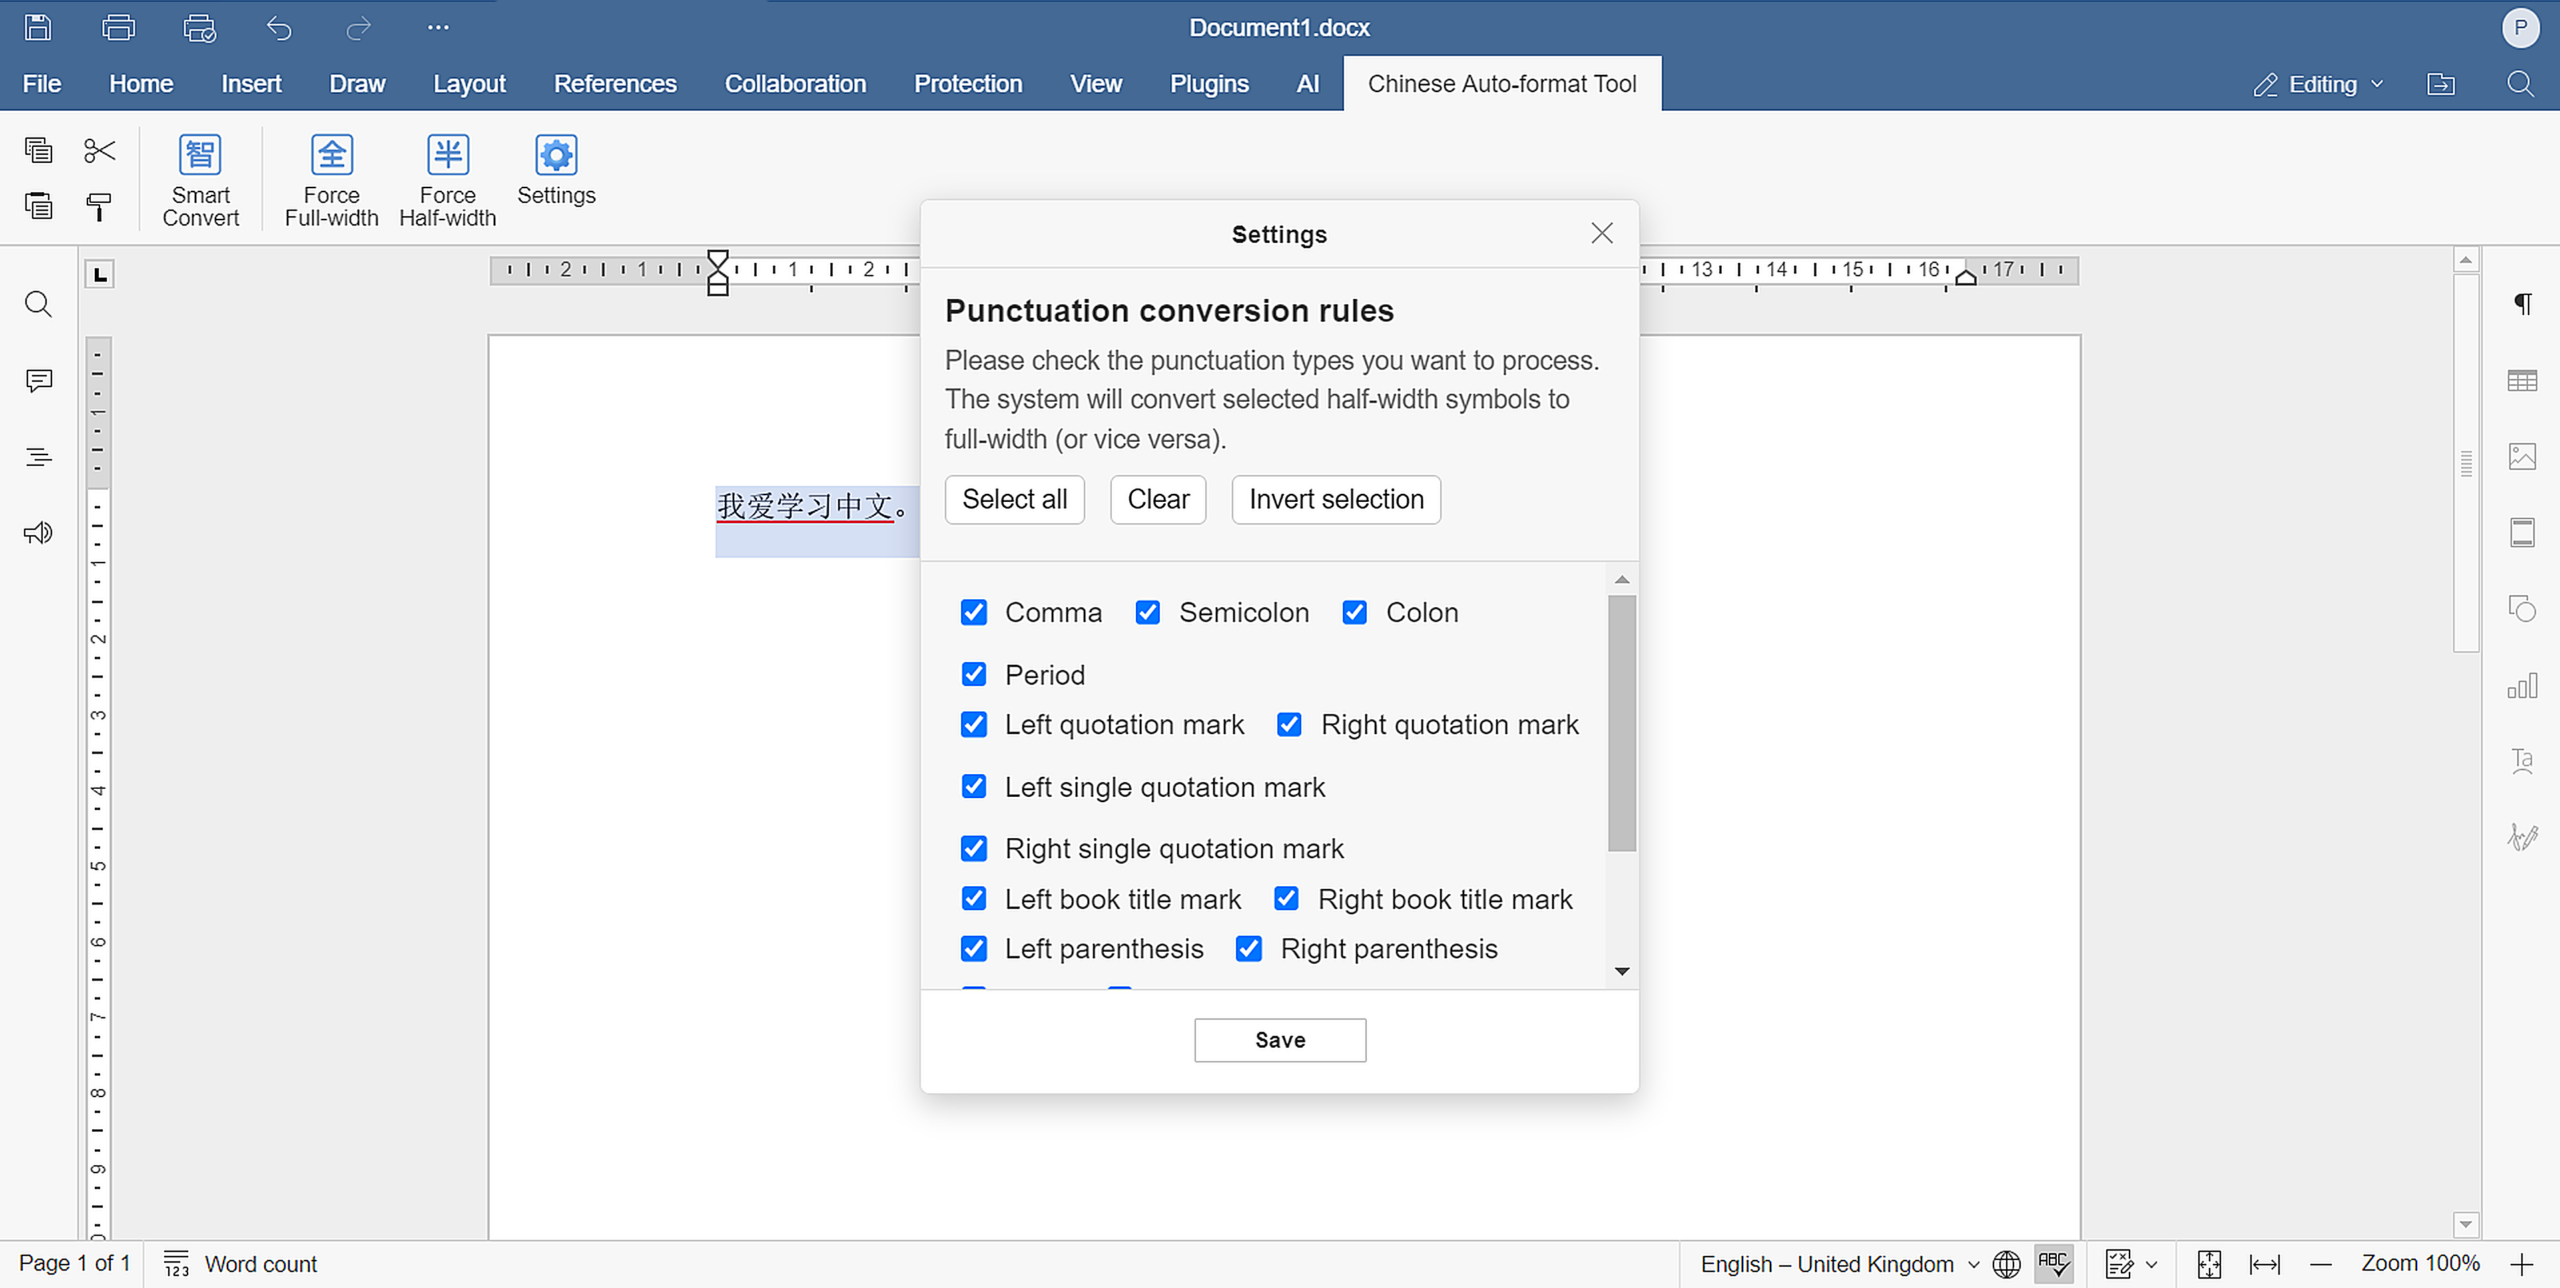Open the plugin Settings gear
Viewport: 2560px width, 1288px height.
point(556,170)
